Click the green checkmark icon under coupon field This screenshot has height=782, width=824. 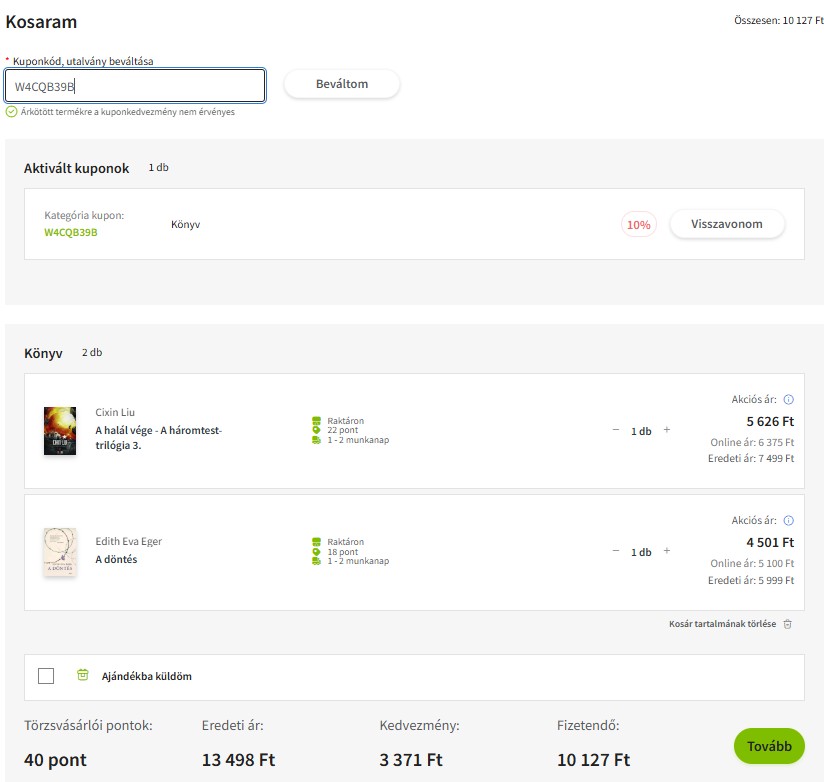tap(11, 111)
